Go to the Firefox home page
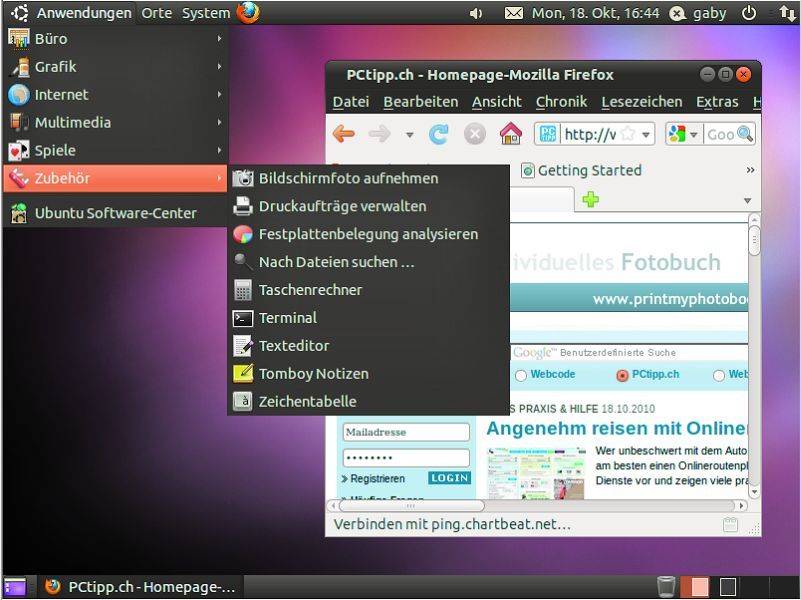Image resolution: width=801 pixels, height=600 pixels. pos(511,134)
